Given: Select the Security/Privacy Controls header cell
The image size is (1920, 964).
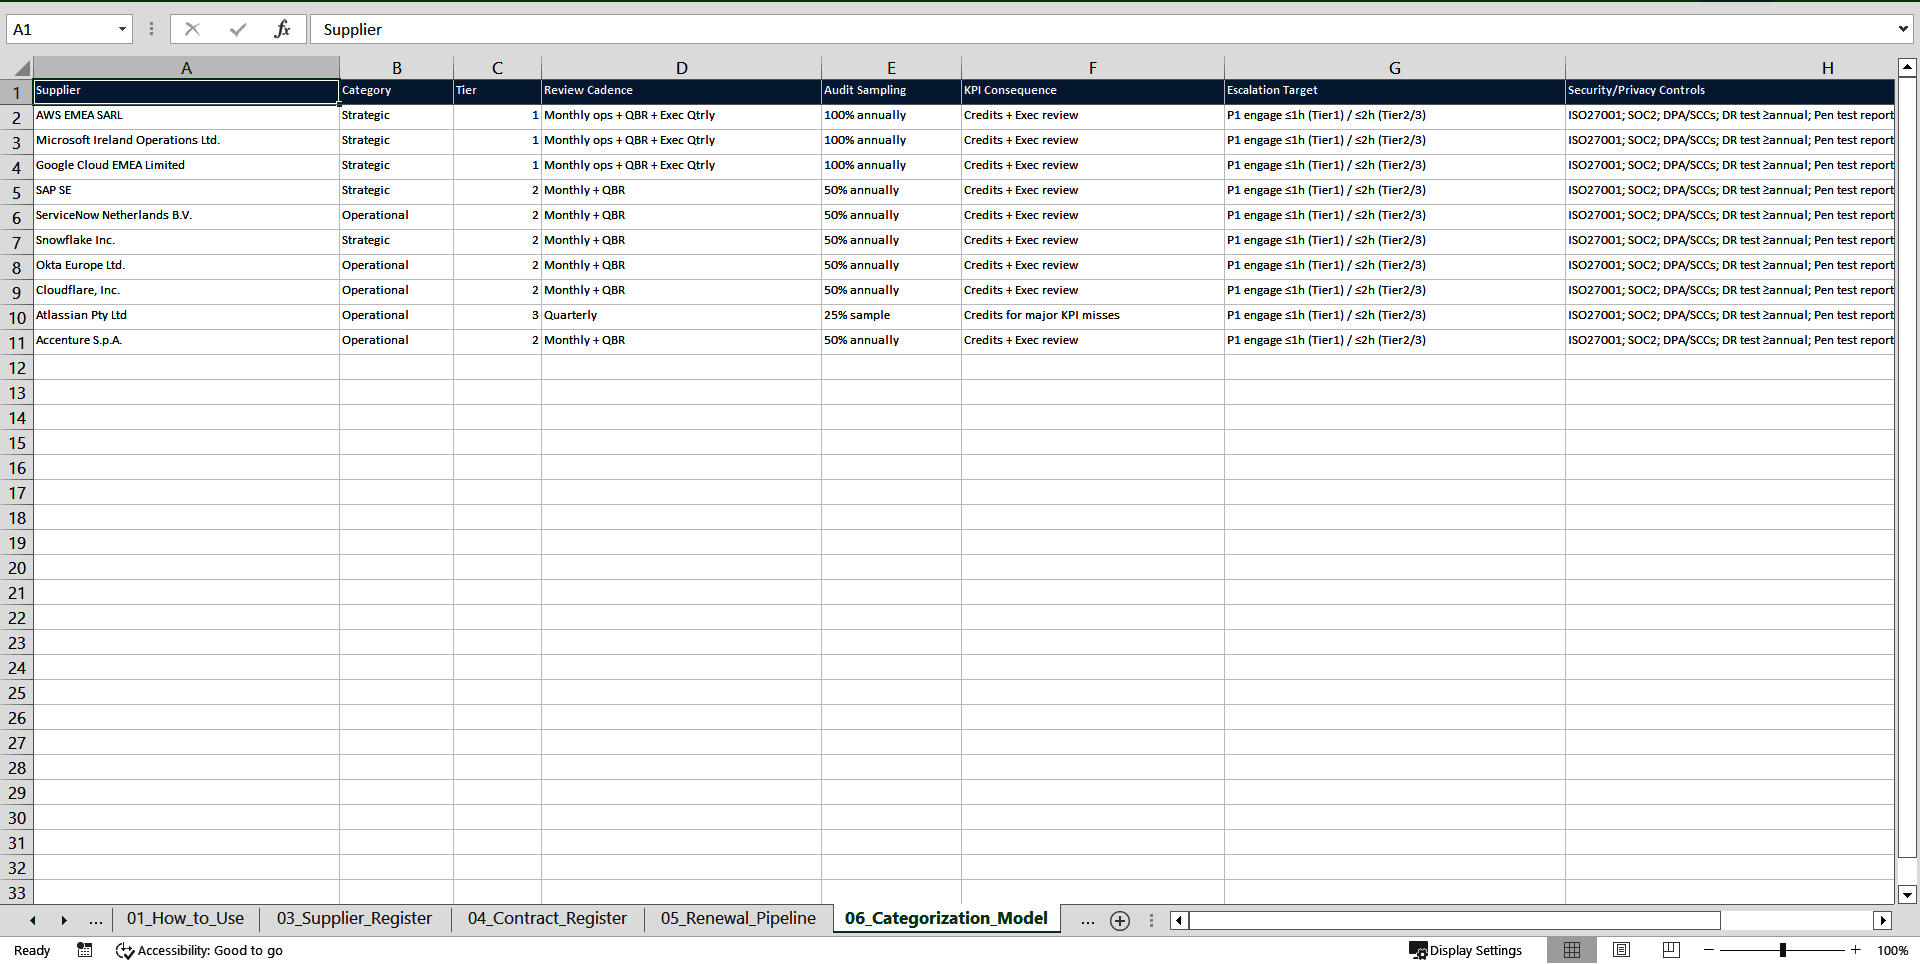Looking at the screenshot, I should click(1730, 91).
